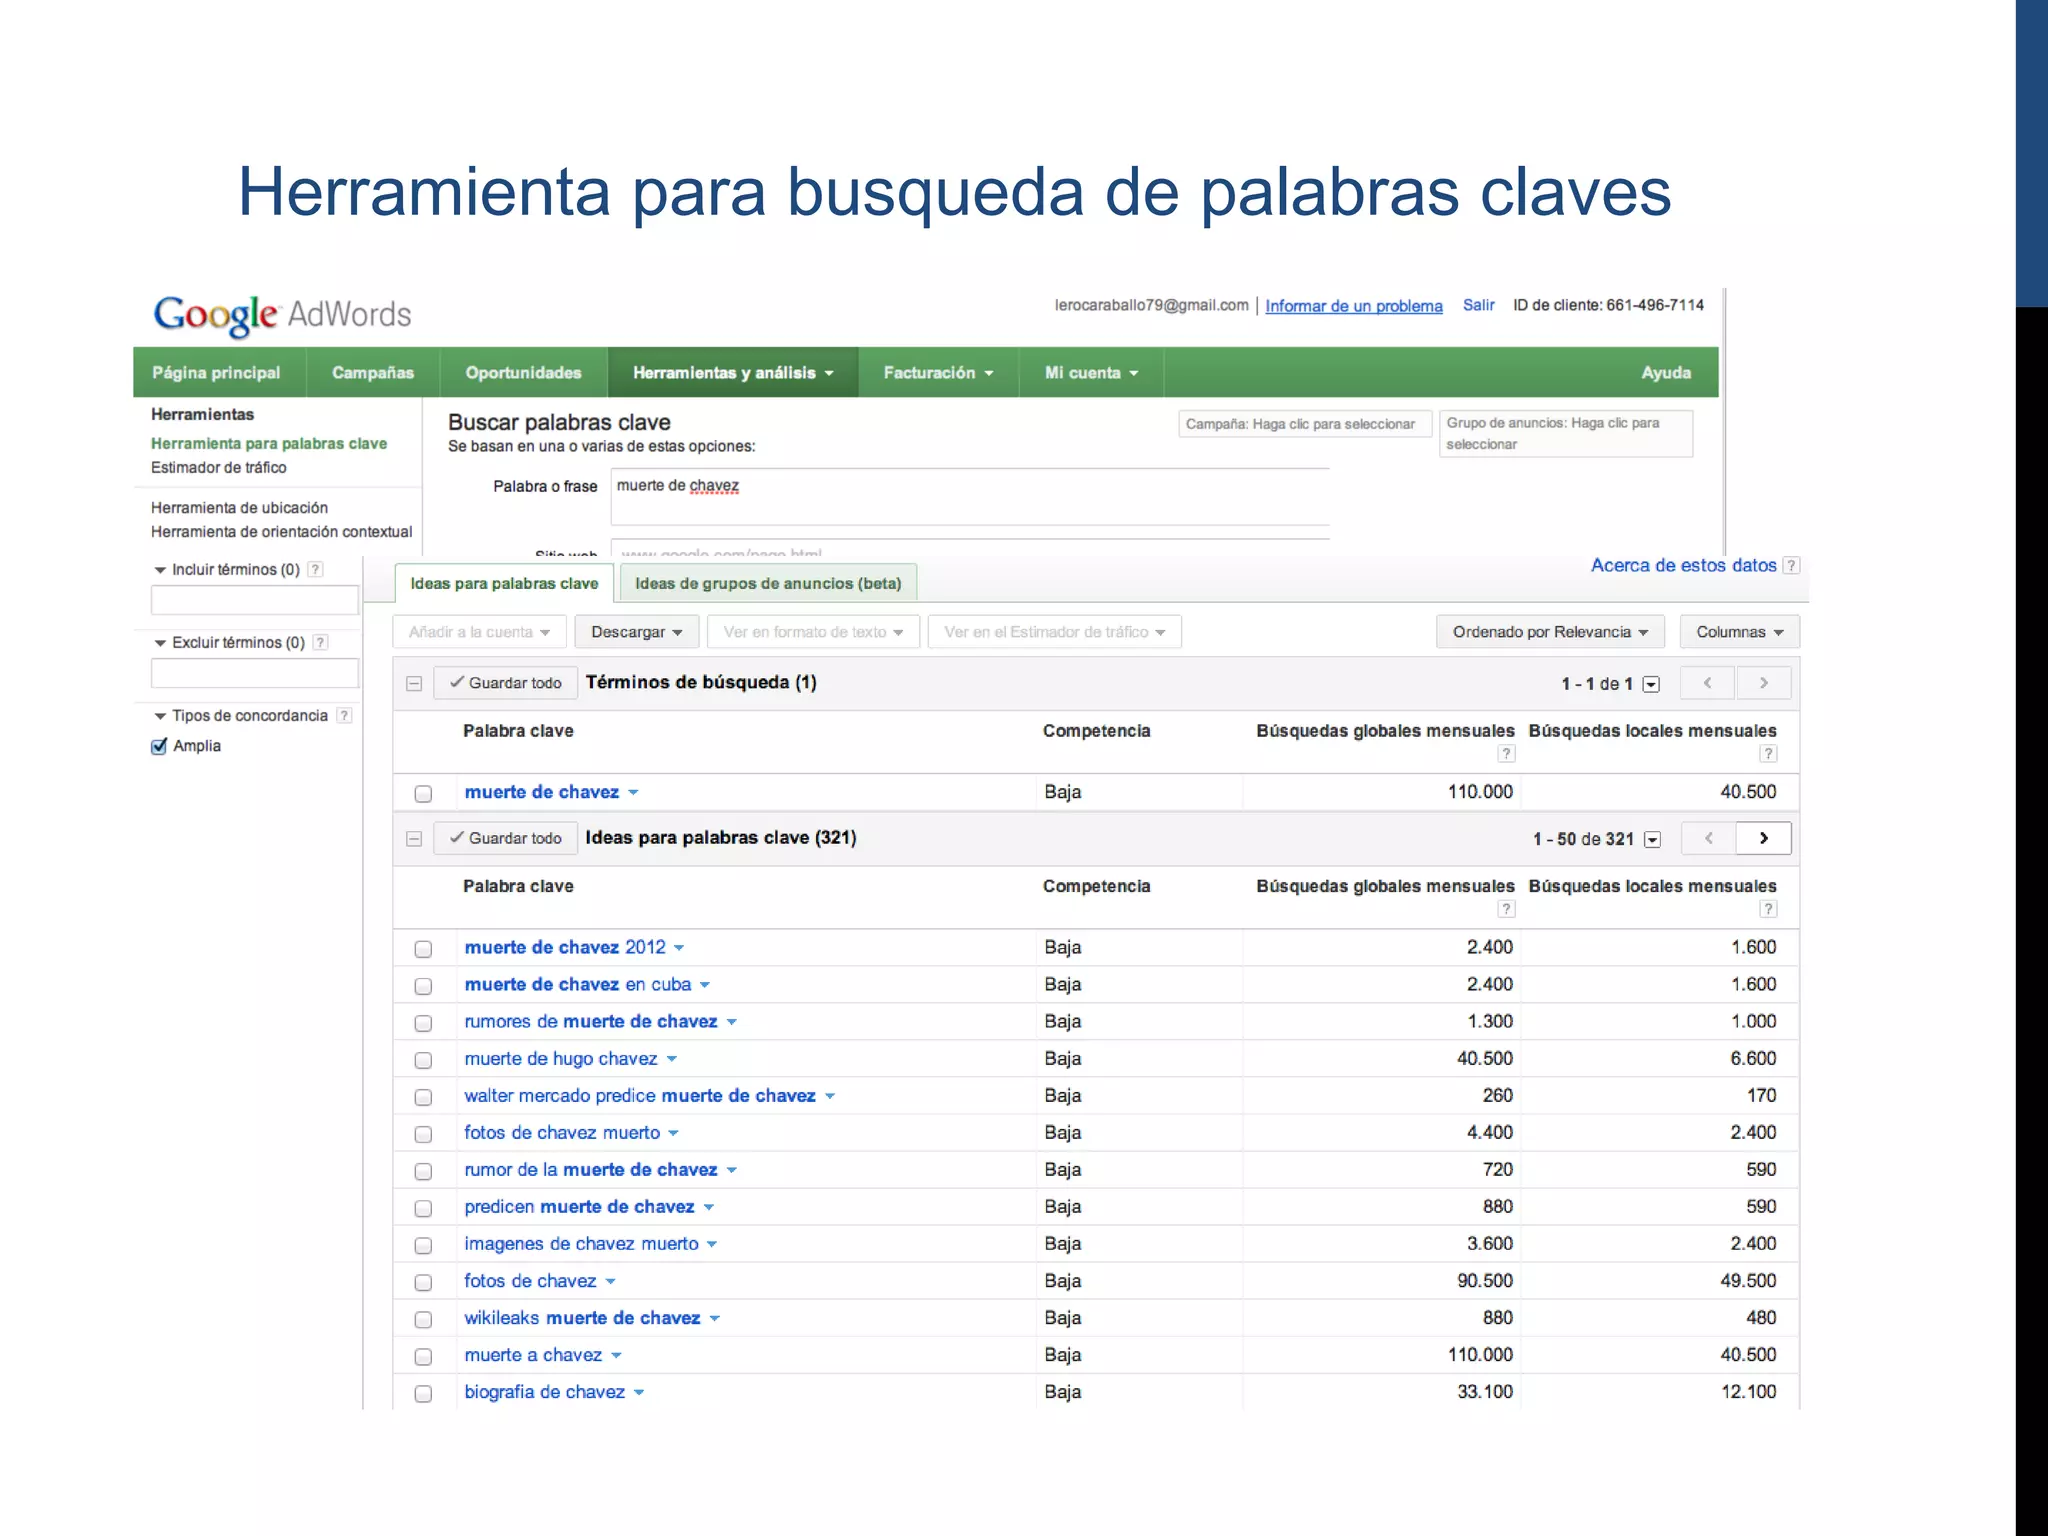Open dropdown arrow beside muerte a chavez keyword
Viewport: 2048px width, 1536px height.
[x=617, y=1356]
